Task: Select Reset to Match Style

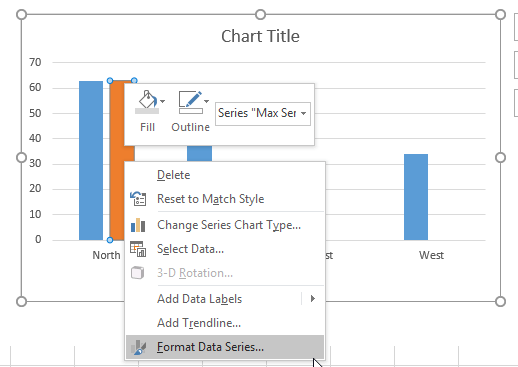Action: [225, 199]
